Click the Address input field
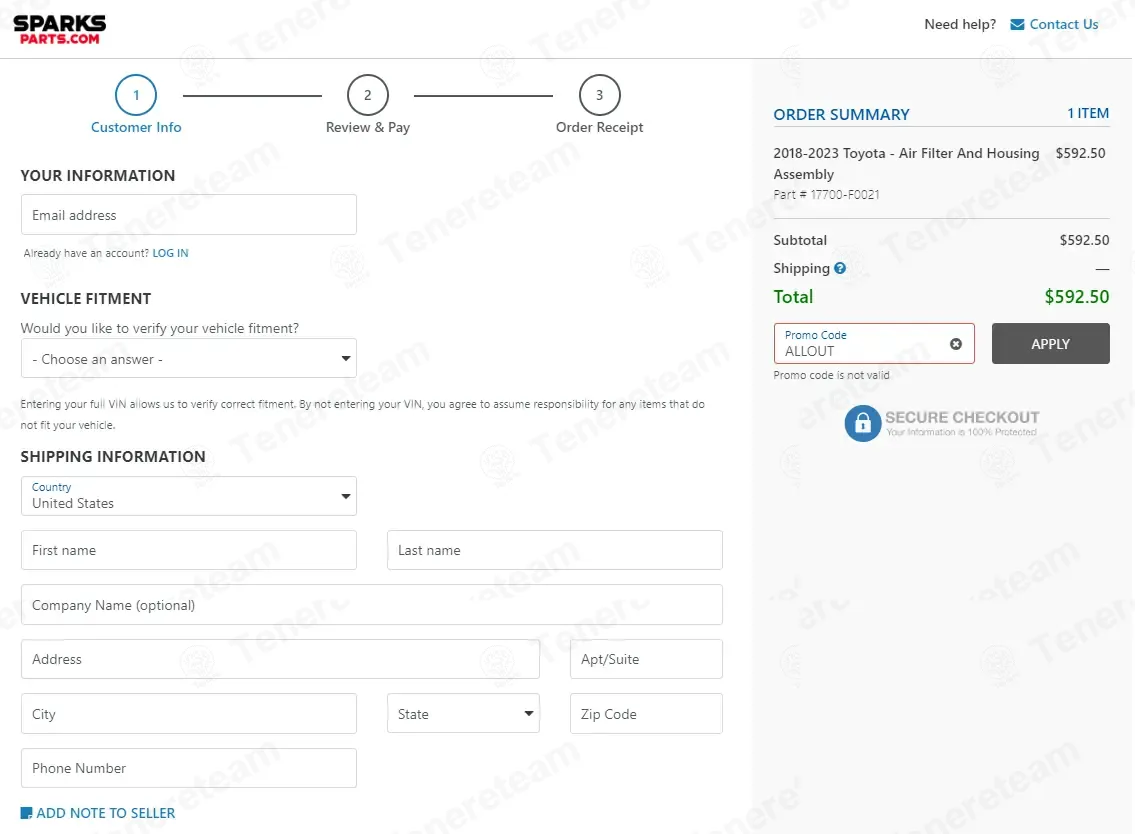The width and height of the screenshot is (1135, 834). pos(280,659)
